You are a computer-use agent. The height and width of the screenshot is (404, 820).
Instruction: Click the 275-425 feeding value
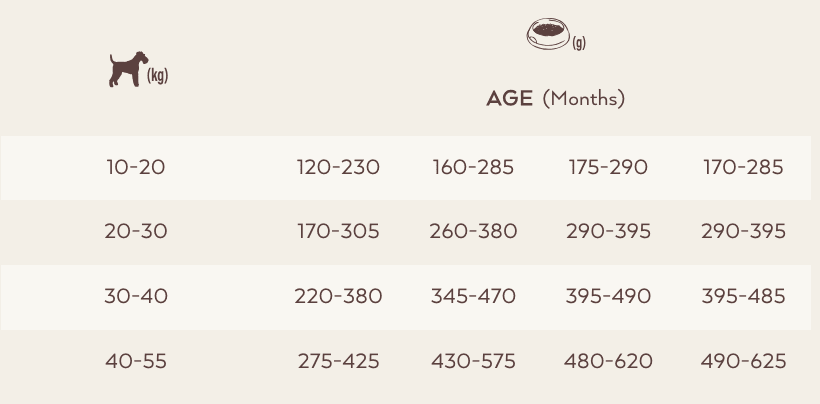pyautogui.click(x=338, y=361)
